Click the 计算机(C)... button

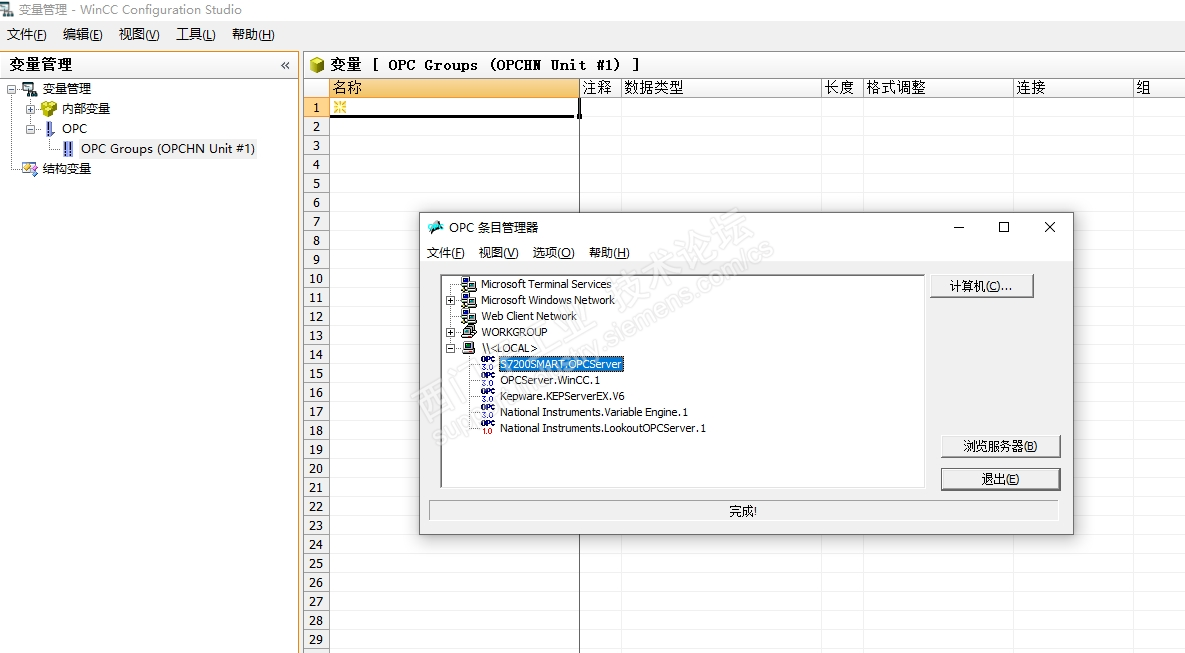981,286
